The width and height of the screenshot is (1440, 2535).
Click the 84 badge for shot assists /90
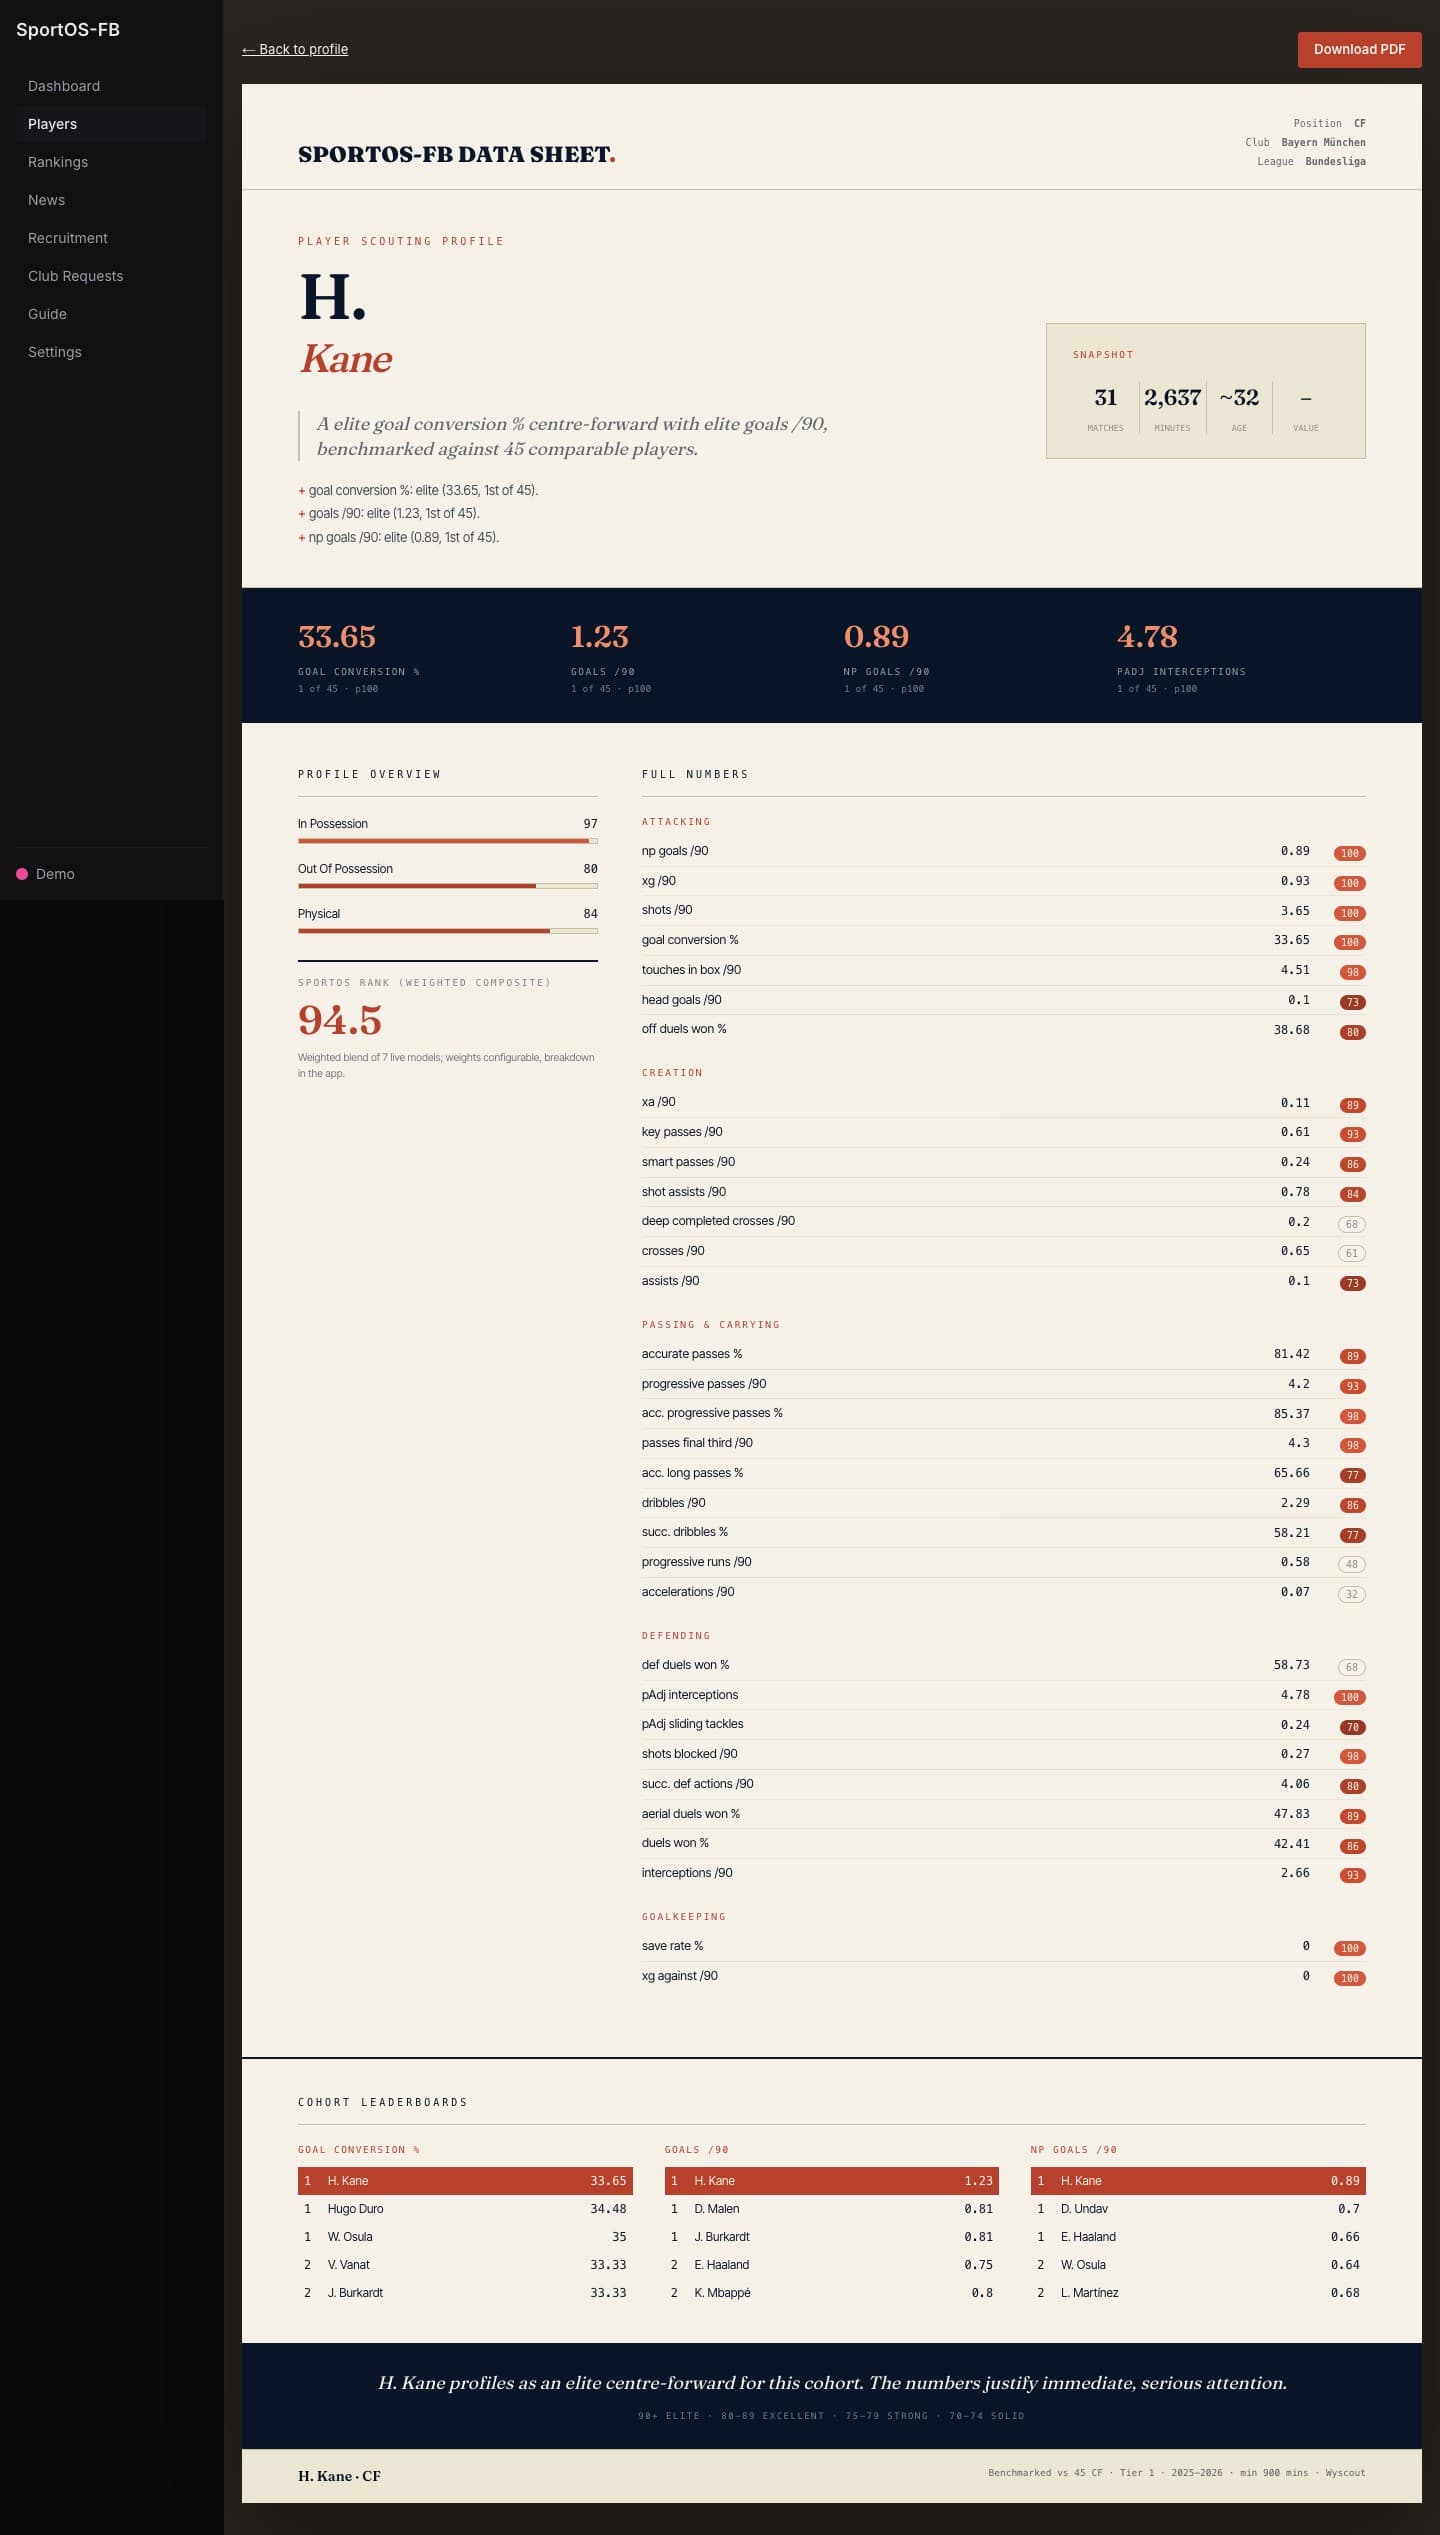coord(1352,1194)
